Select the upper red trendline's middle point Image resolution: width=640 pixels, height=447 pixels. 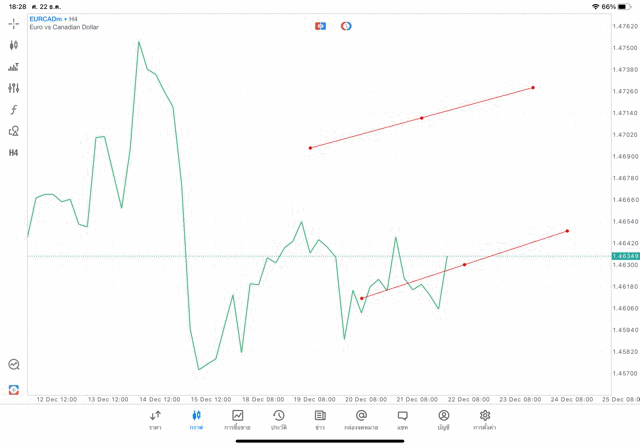pos(422,118)
